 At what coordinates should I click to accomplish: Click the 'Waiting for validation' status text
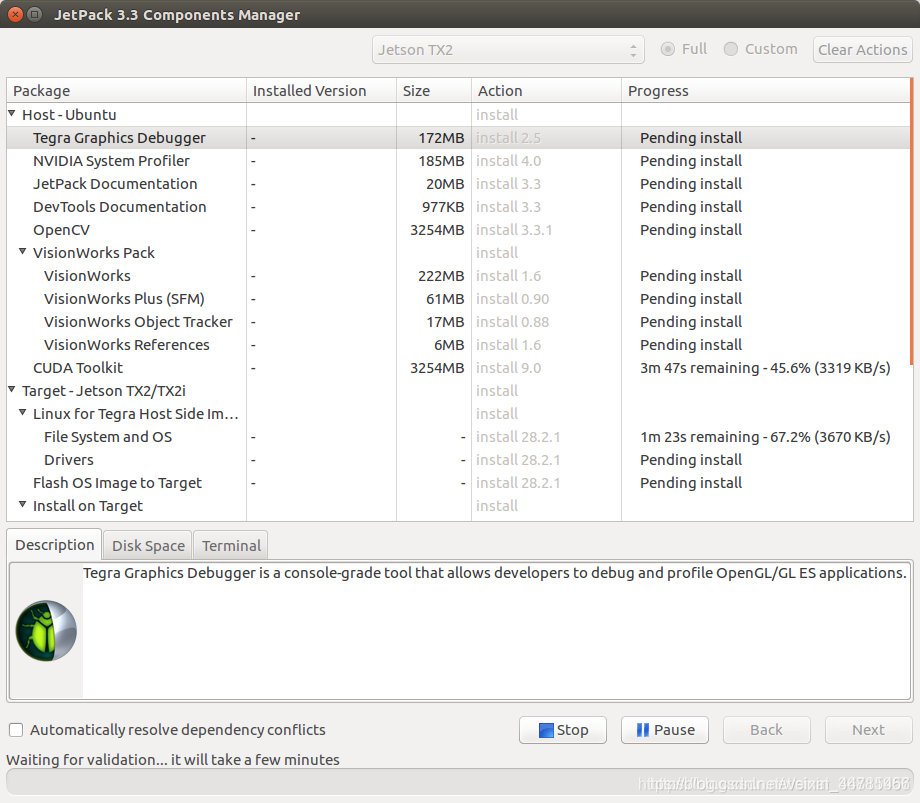(173, 760)
